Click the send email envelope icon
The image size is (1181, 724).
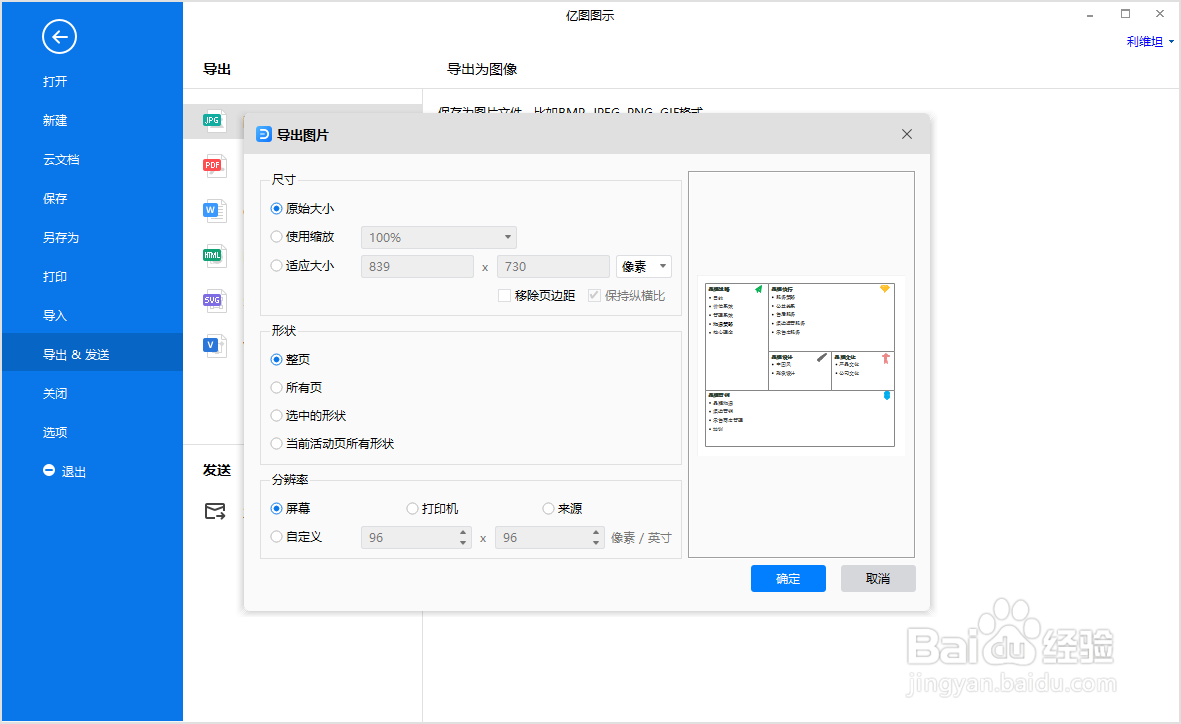point(216,511)
